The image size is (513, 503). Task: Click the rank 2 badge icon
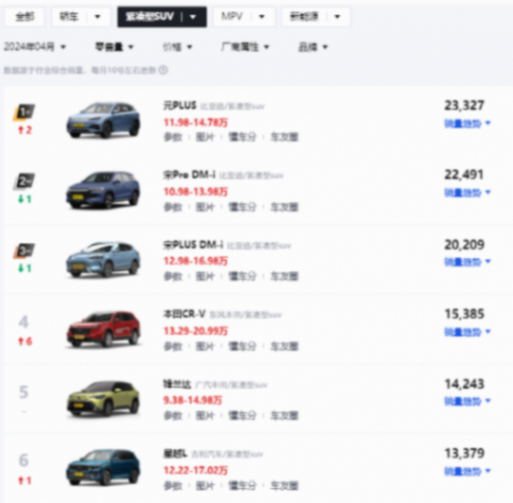(24, 181)
